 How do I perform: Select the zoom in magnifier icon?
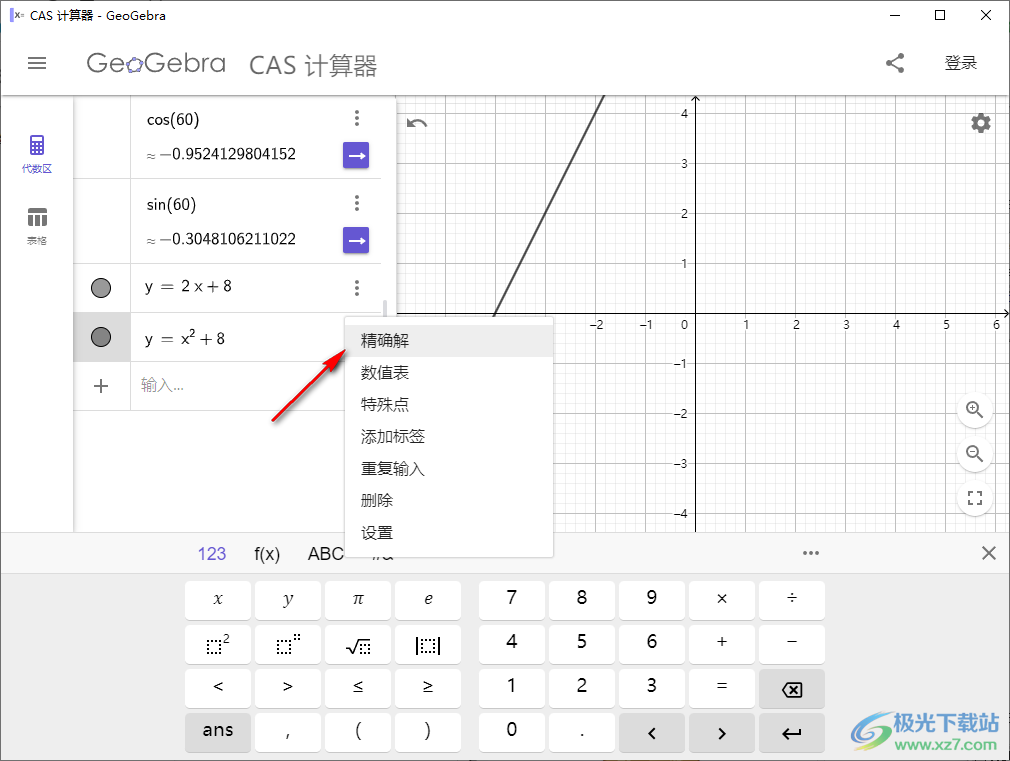point(975,410)
